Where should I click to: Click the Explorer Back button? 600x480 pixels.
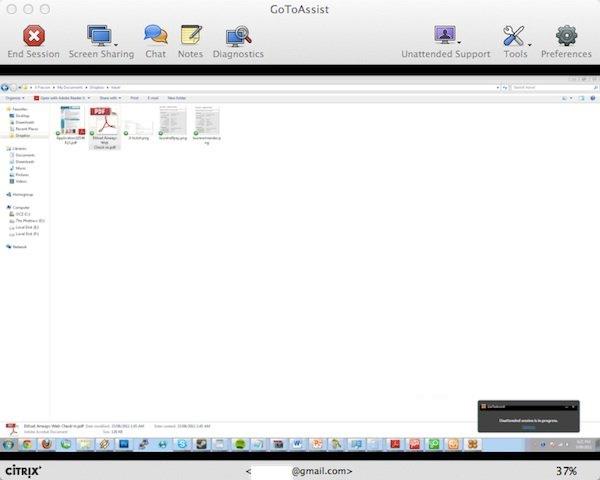(5, 88)
